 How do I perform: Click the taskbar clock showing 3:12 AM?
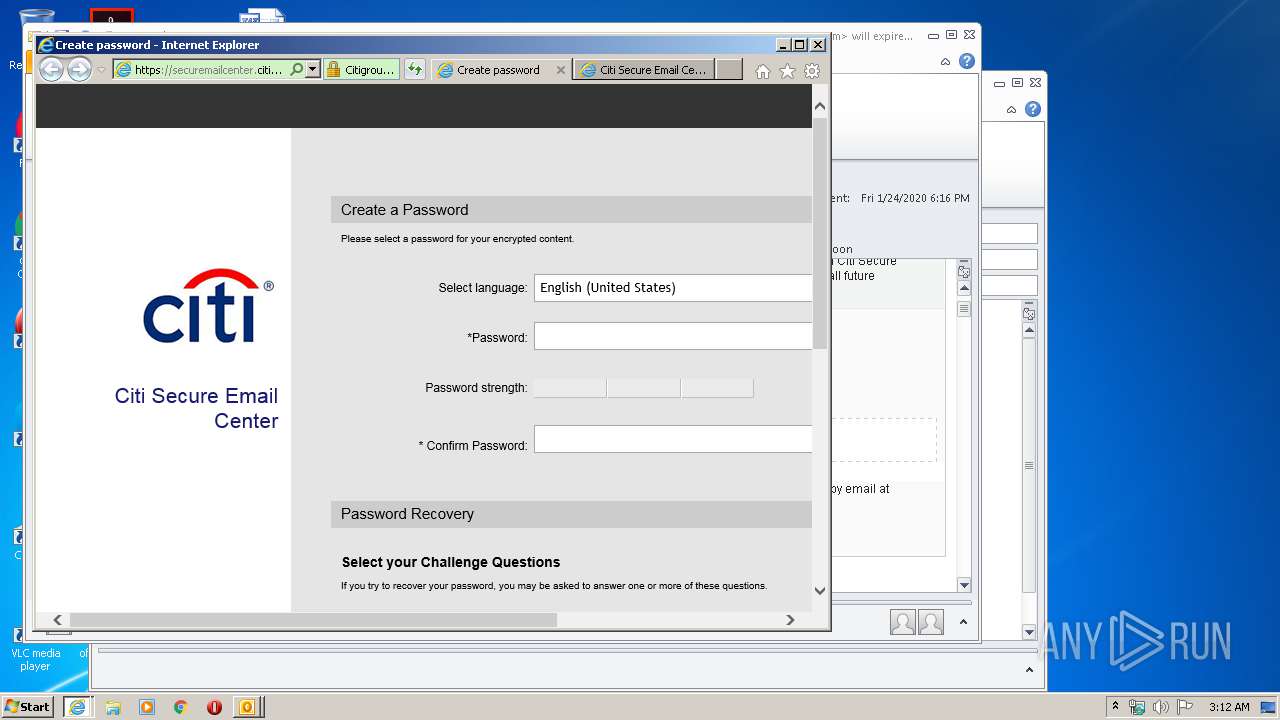(x=1229, y=707)
